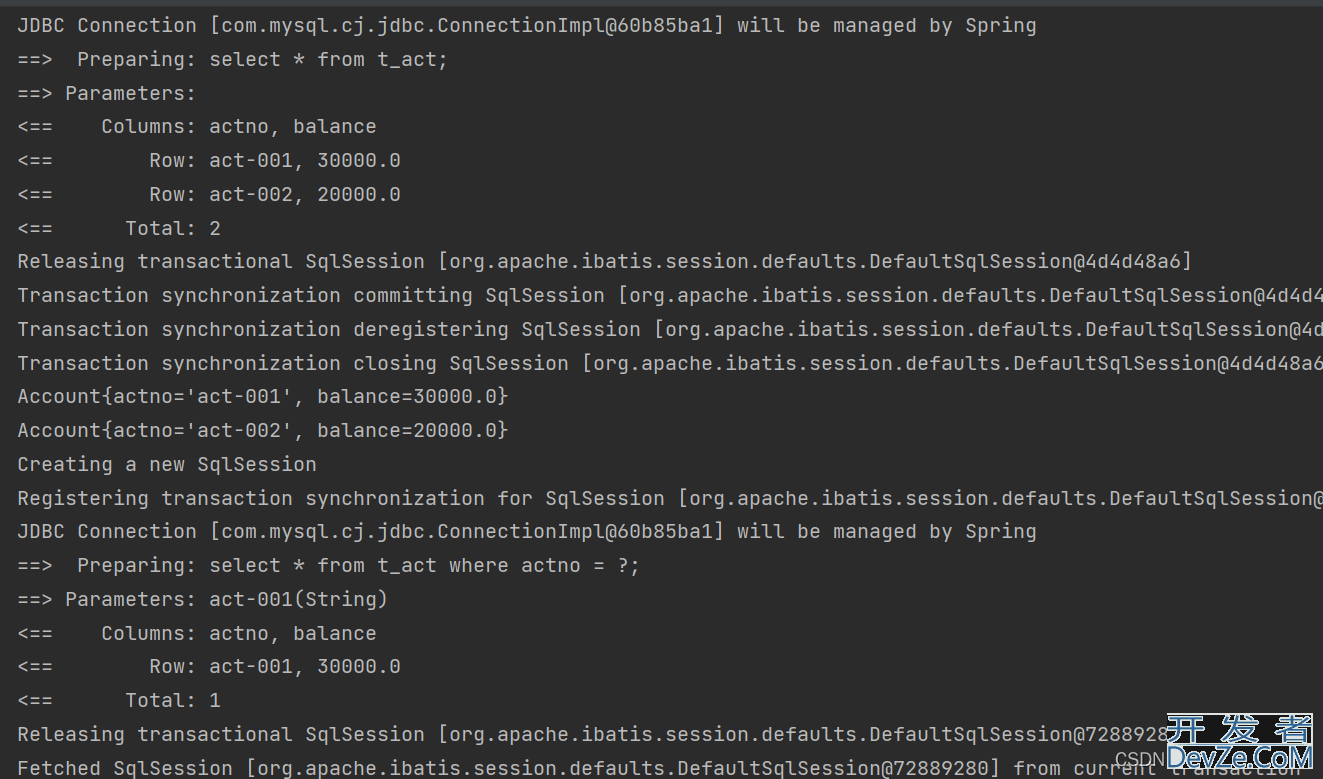The image size is (1323, 779).
Task: Click the Transaction synchronization deregistering SqlSession line
Action: tap(670, 329)
